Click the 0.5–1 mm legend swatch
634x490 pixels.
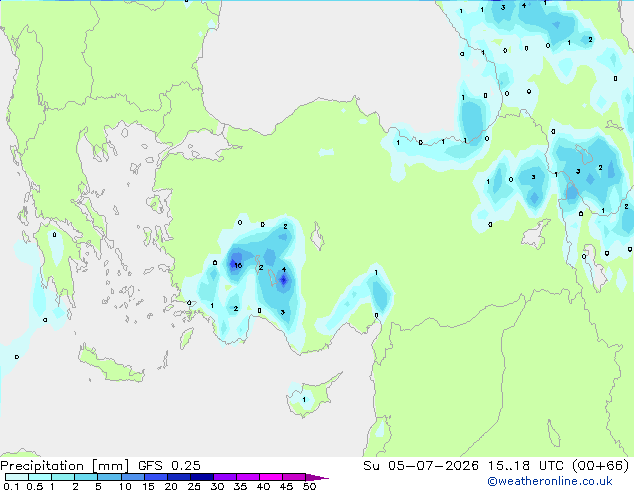click(40, 477)
